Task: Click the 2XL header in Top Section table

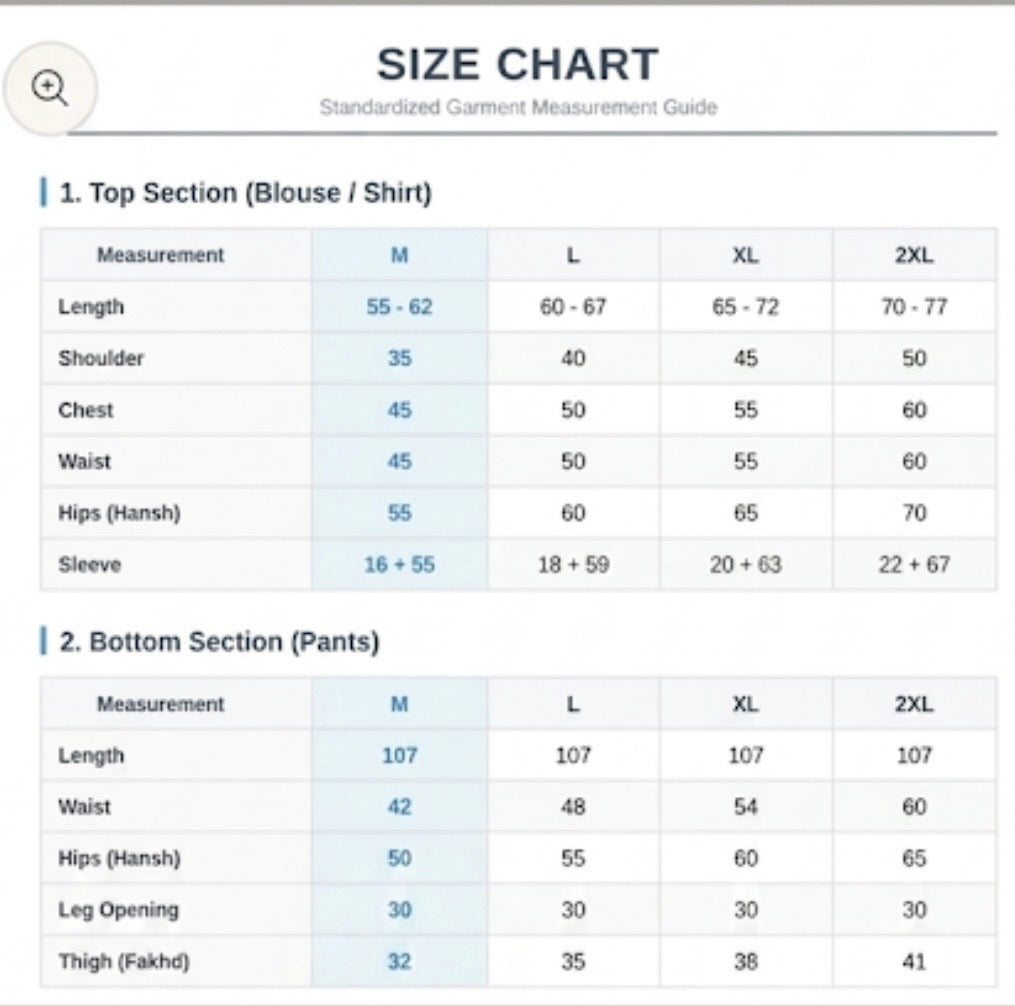Action: pyautogui.click(x=914, y=255)
